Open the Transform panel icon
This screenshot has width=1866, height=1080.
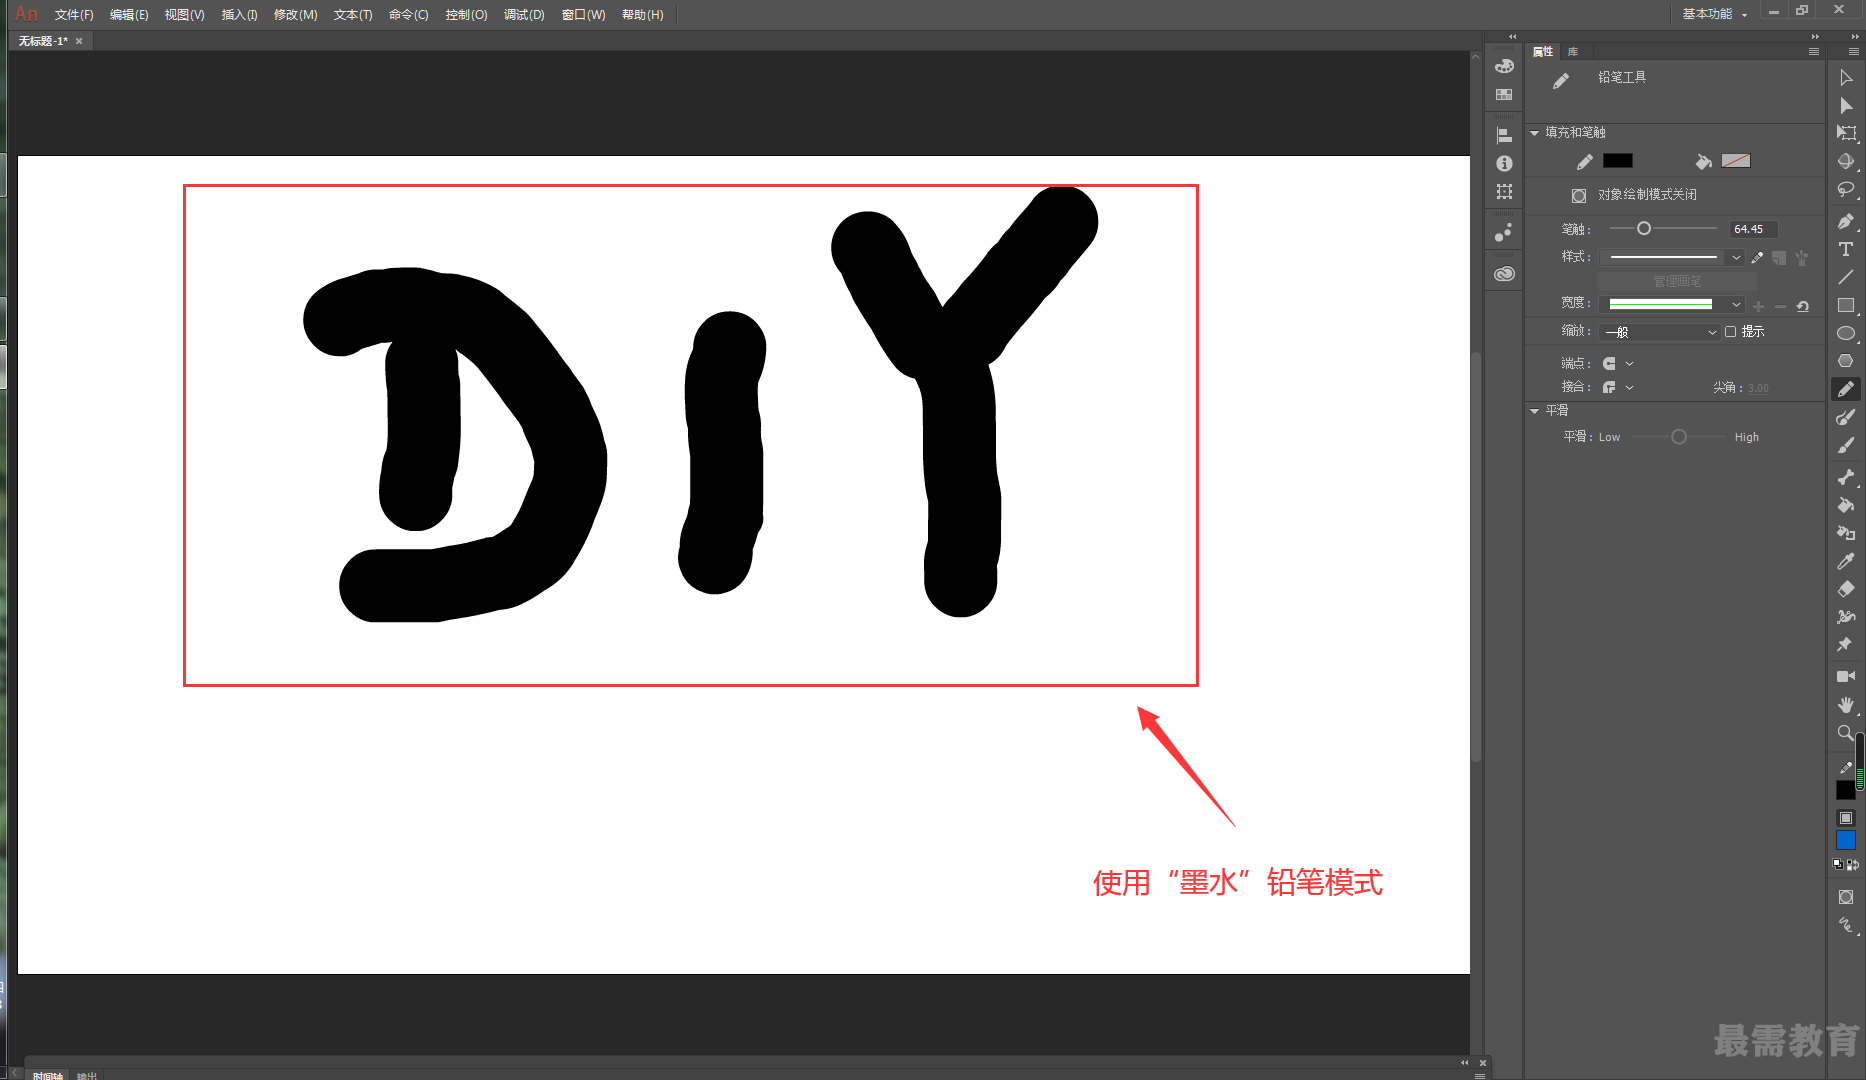click(1504, 191)
